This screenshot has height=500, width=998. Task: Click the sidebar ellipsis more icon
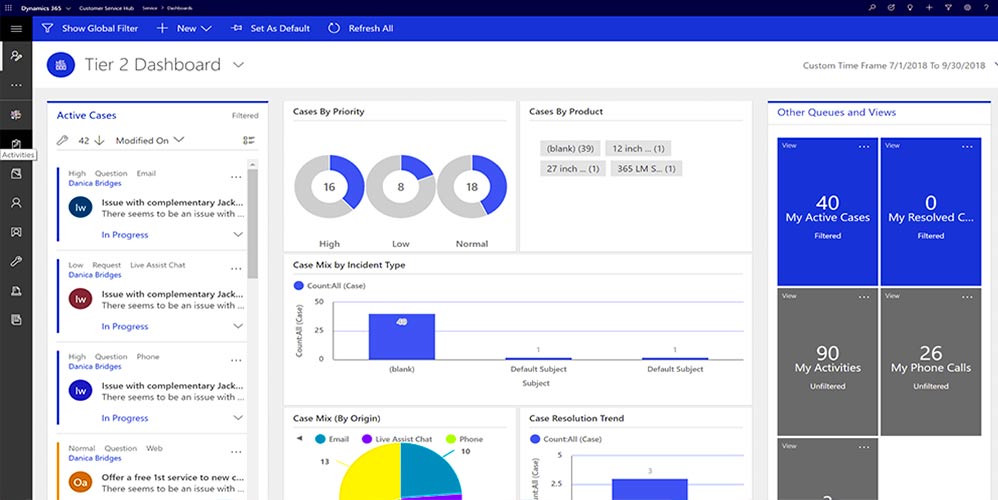[16, 85]
